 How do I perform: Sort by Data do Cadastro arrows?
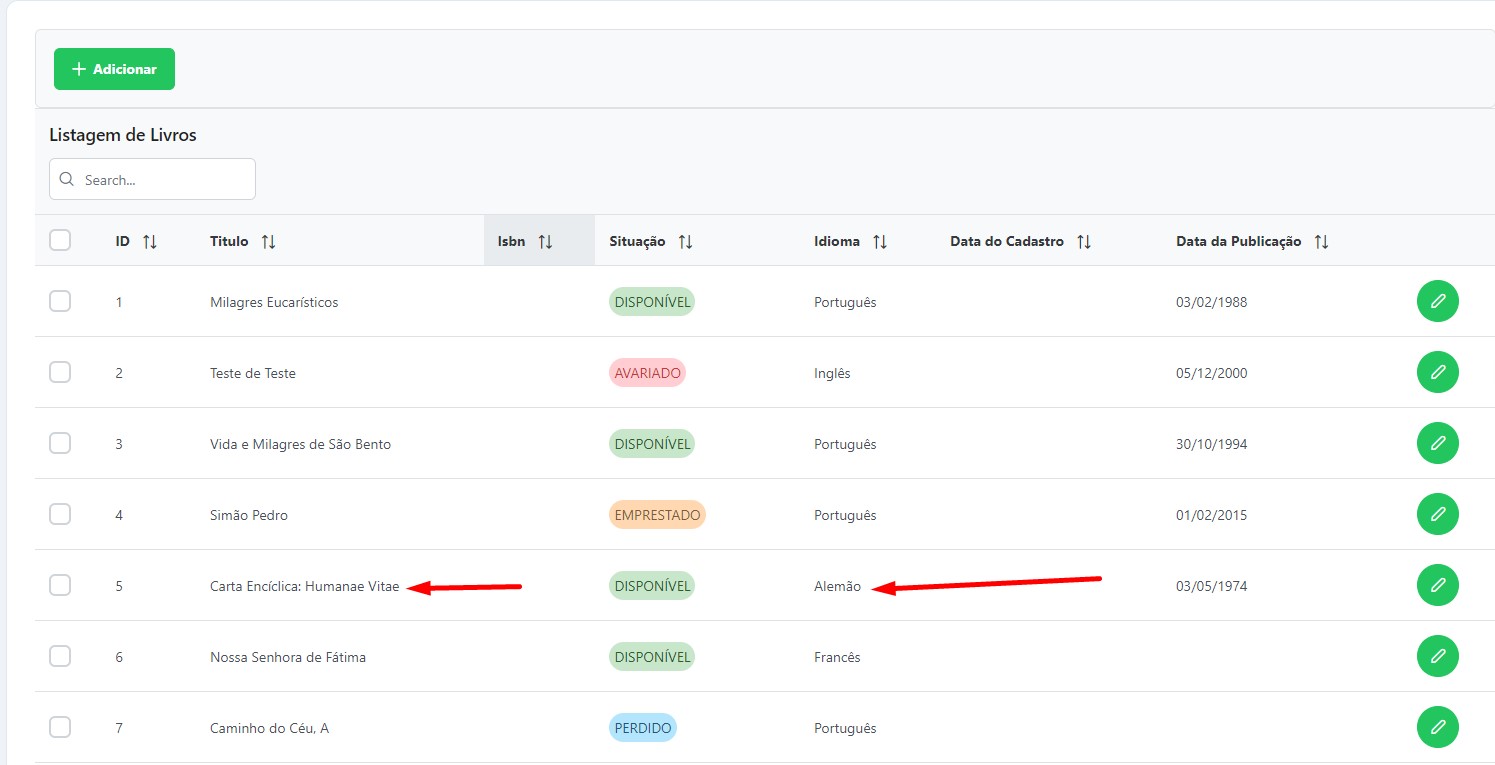click(x=1084, y=242)
